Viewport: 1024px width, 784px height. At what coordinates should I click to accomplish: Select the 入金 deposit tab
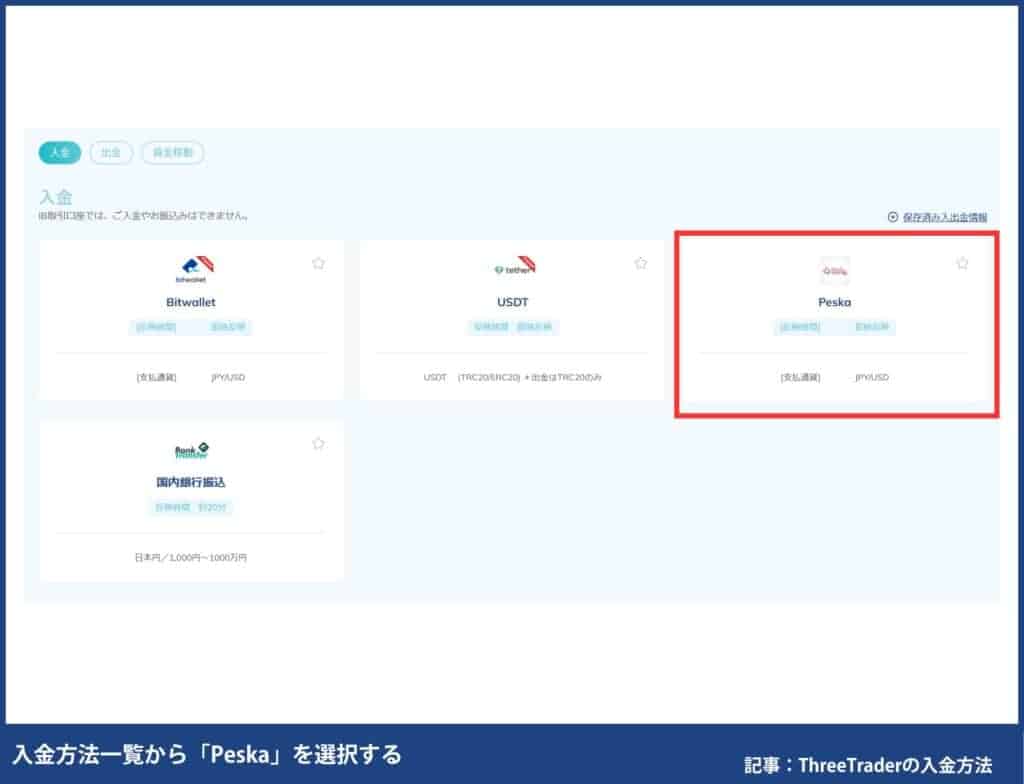[59, 153]
